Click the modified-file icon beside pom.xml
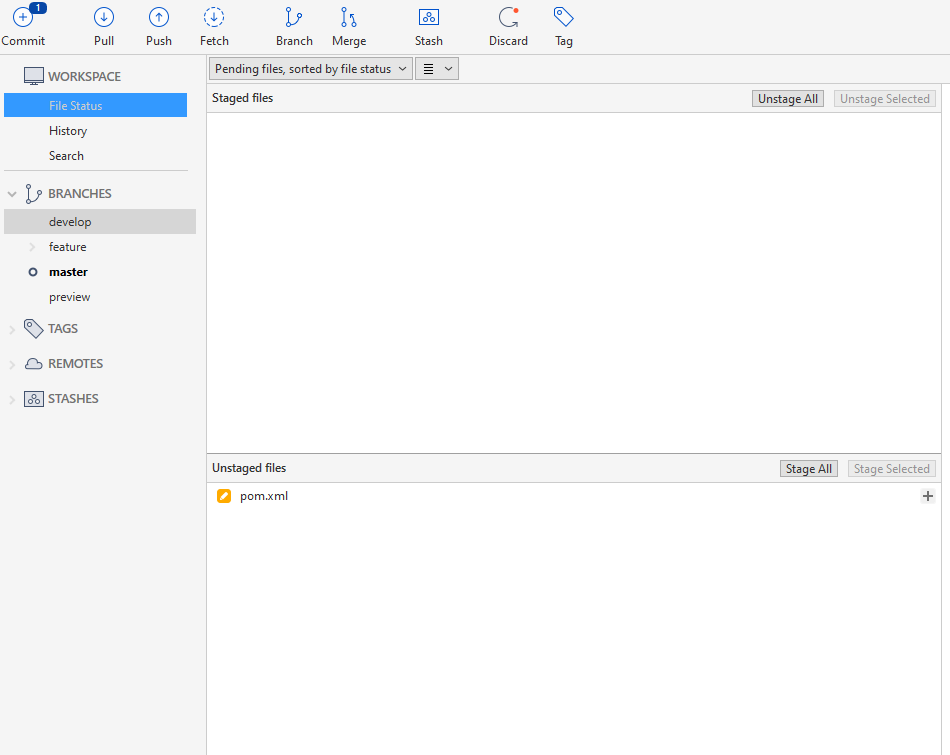Screen dimensions: 950x755 tap(224, 496)
